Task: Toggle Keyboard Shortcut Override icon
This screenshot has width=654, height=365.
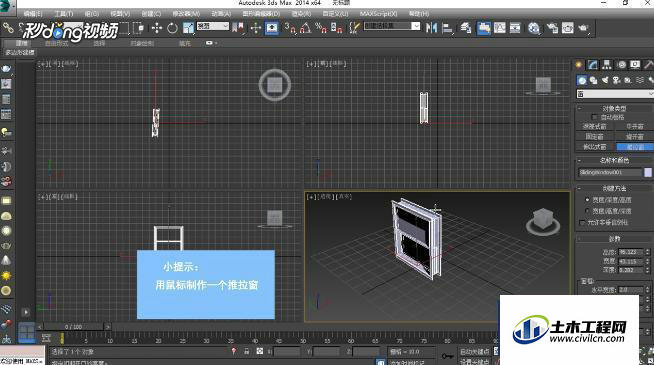Action: (272, 28)
